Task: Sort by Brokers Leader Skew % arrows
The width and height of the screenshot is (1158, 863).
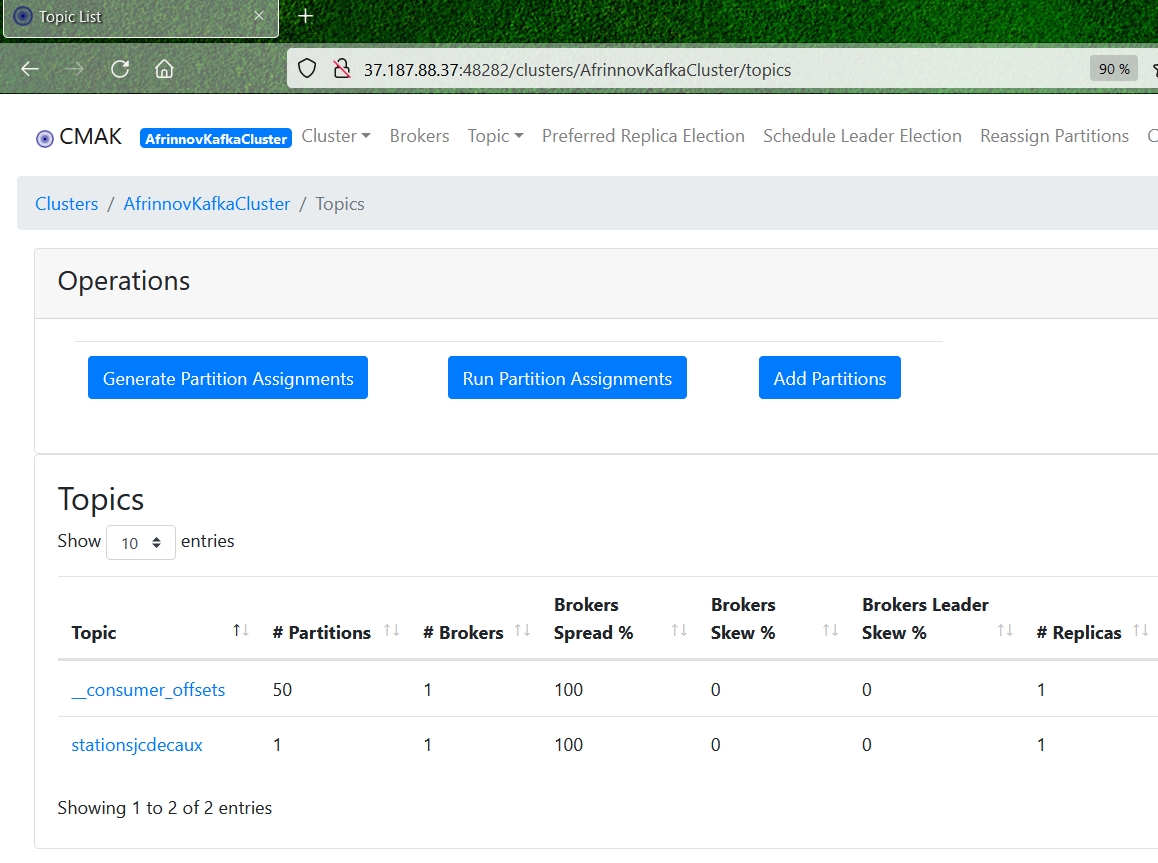Action: coord(1005,631)
